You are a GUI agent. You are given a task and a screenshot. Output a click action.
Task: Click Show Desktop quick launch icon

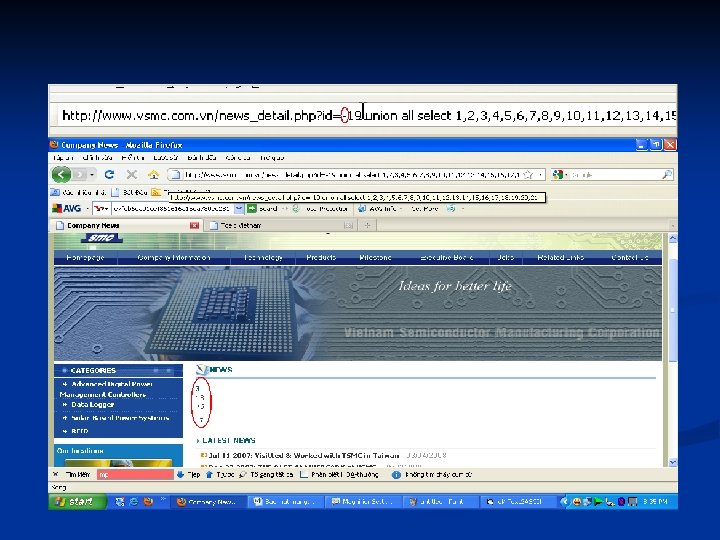pyautogui.click(x=120, y=502)
